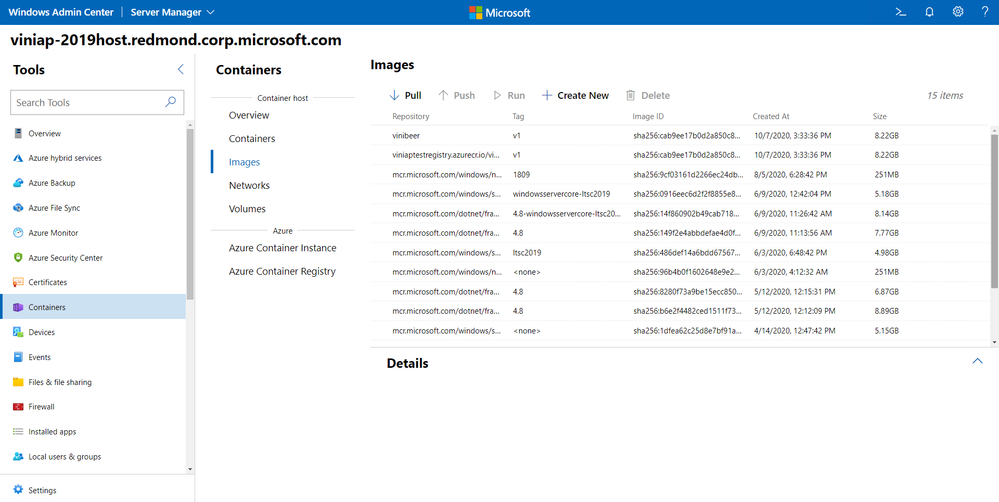Open the Firewall tool label
The width and height of the screenshot is (999, 502).
(x=41, y=406)
